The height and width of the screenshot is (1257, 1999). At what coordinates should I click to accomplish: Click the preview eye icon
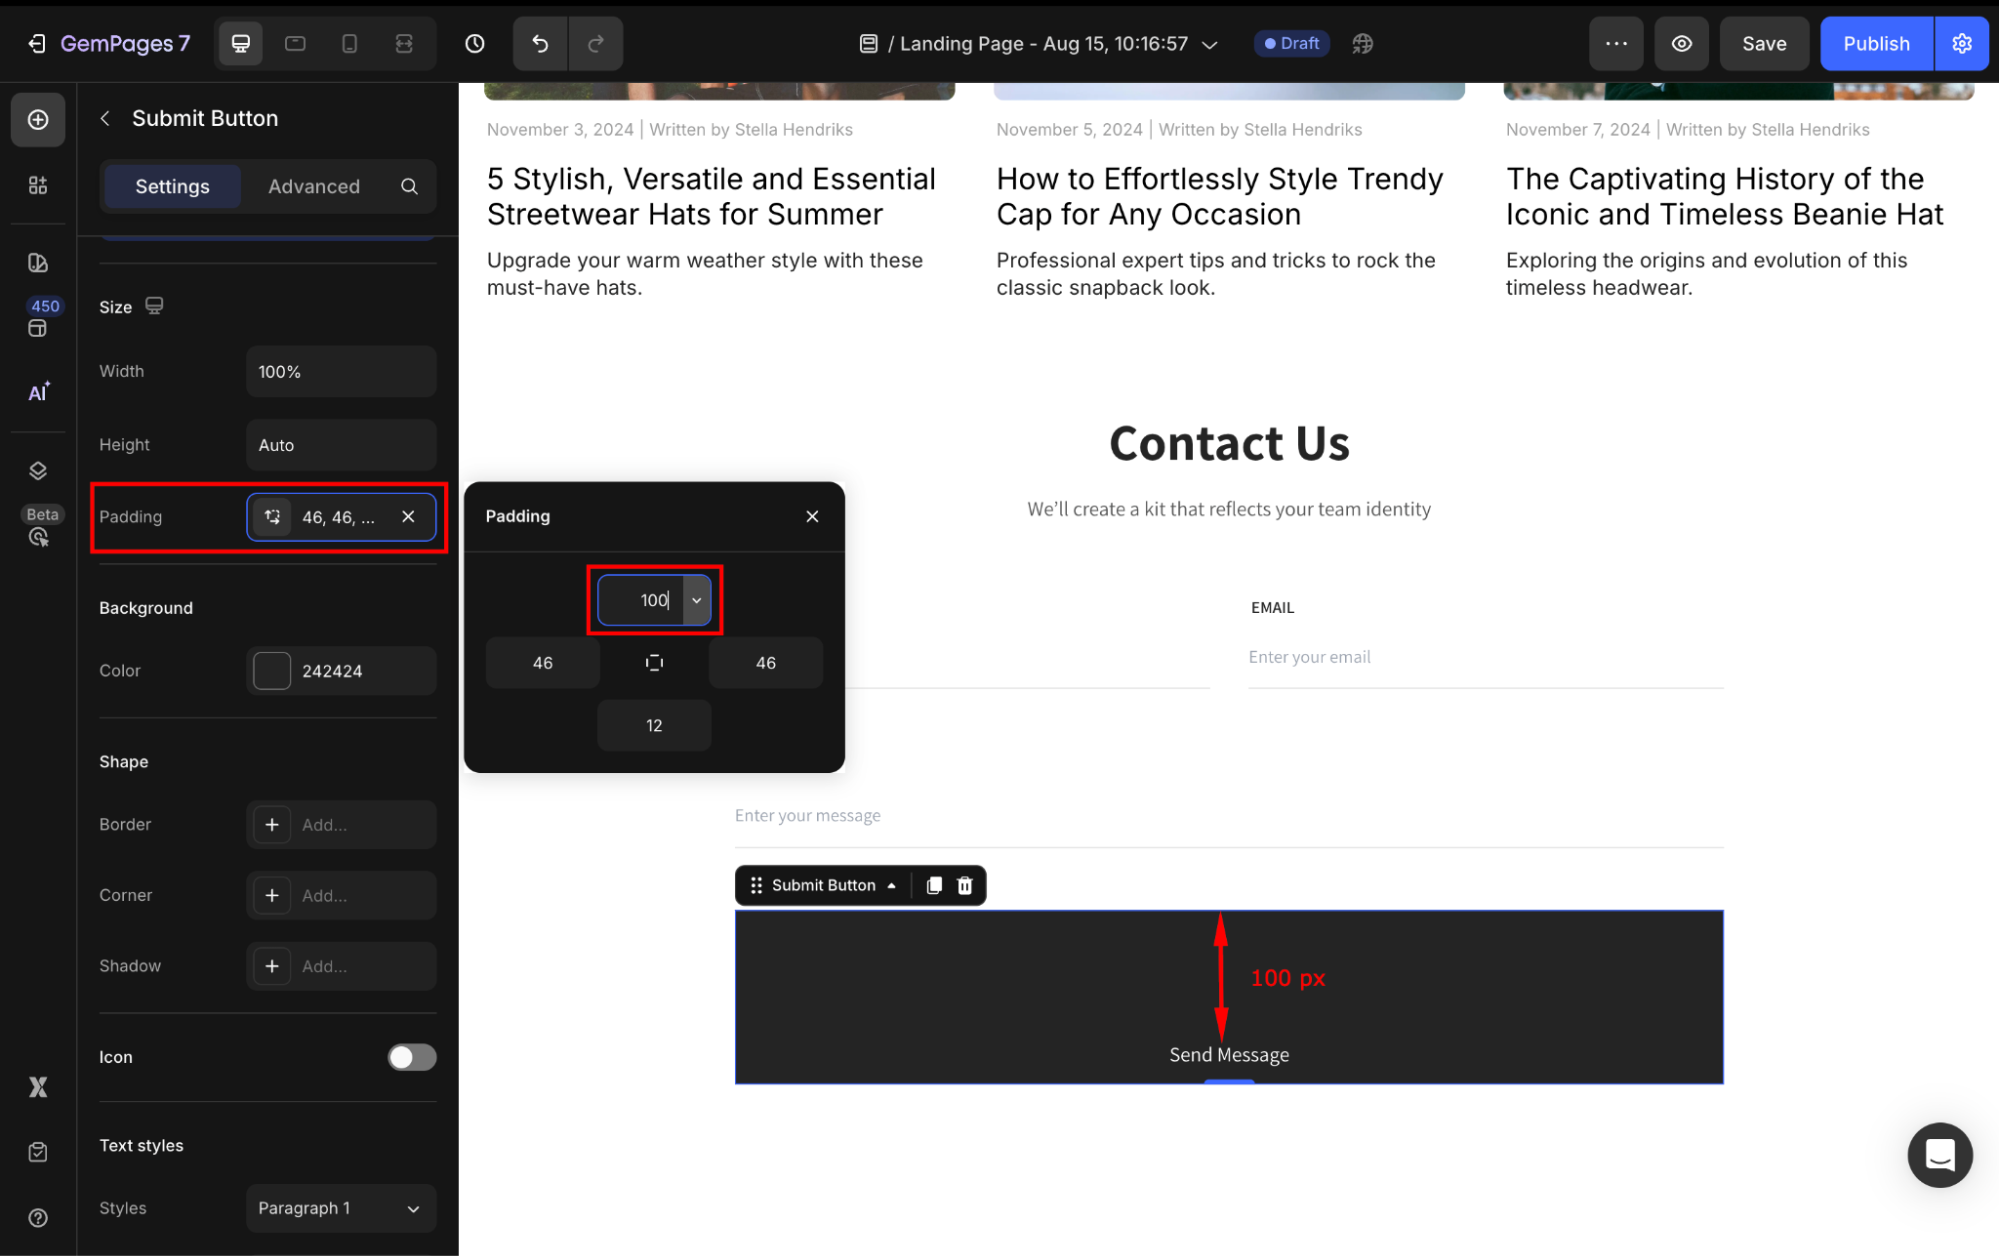point(1682,43)
